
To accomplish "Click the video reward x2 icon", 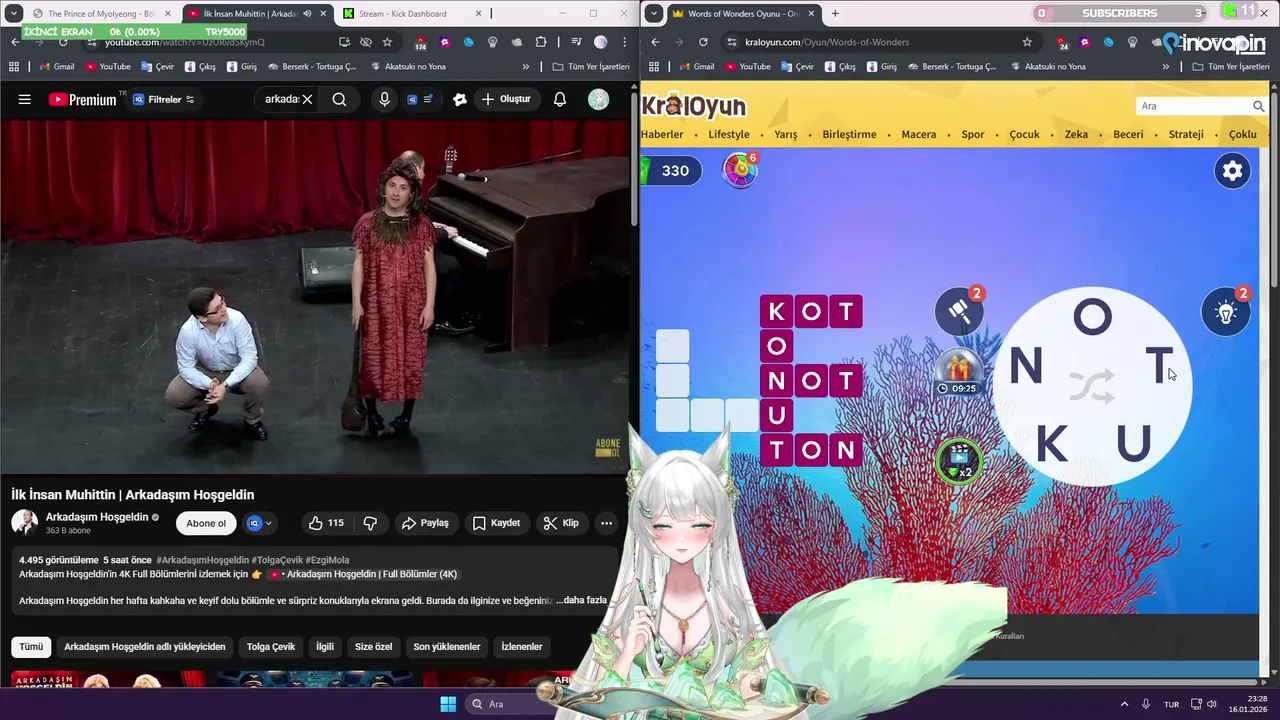I will [x=959, y=461].
